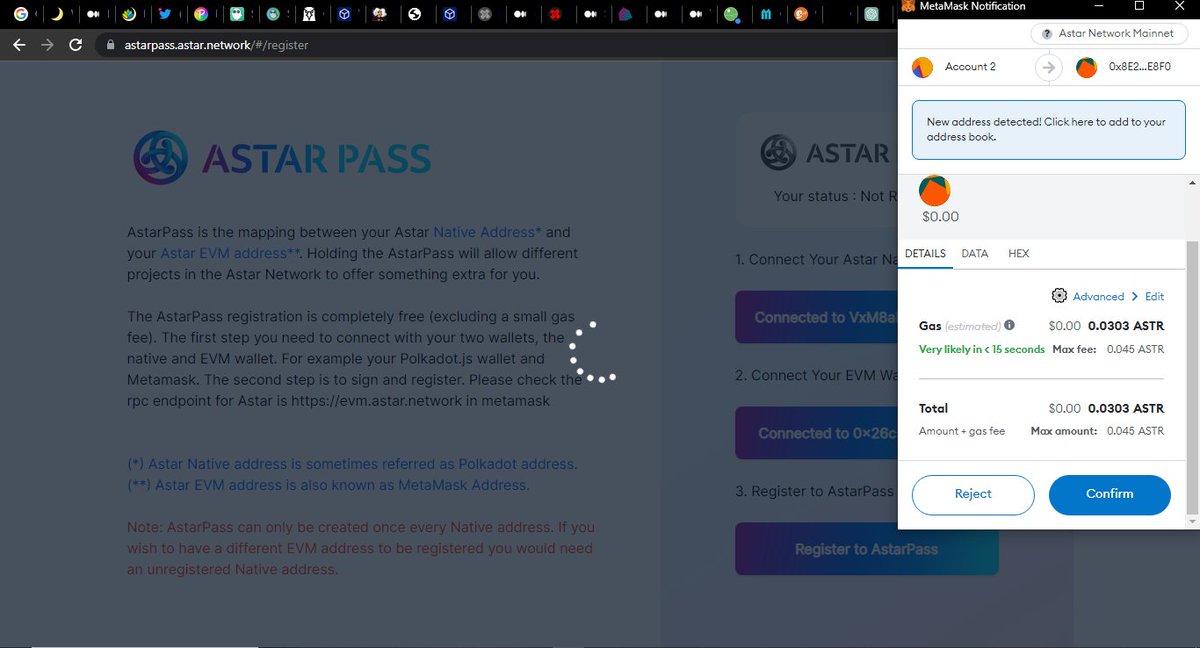Click the Account 2 avatar icon
Viewport: 1200px width, 648px height.
(x=922, y=67)
